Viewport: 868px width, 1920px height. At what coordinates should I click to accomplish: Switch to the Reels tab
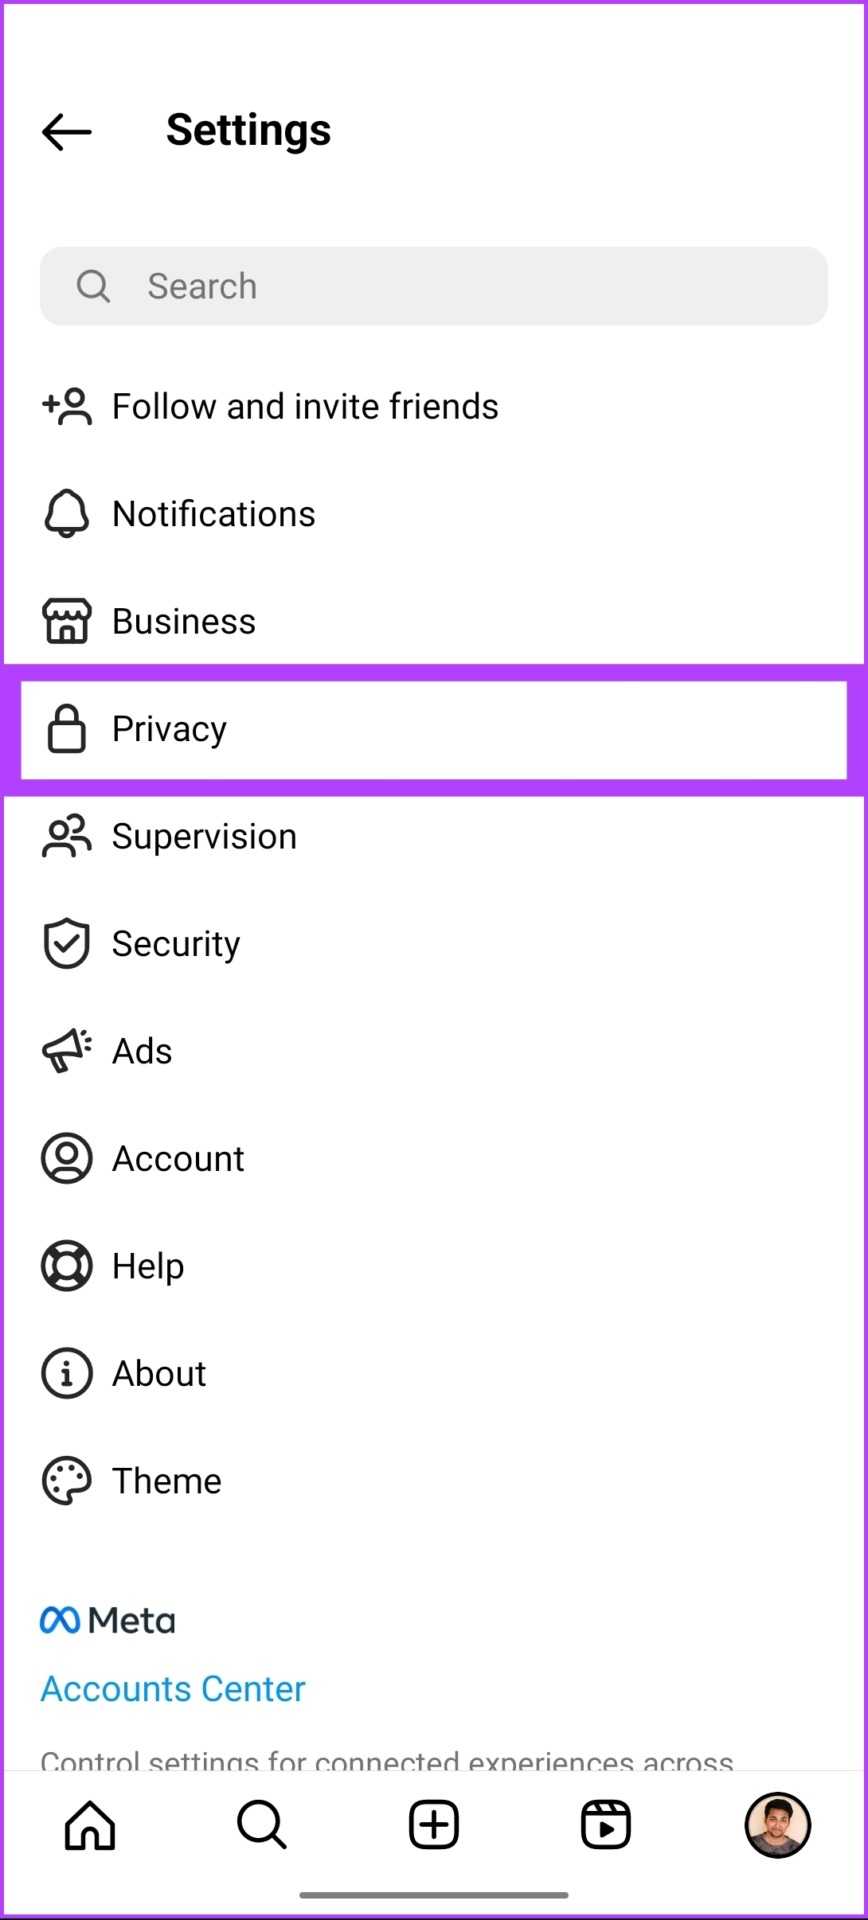(606, 1825)
